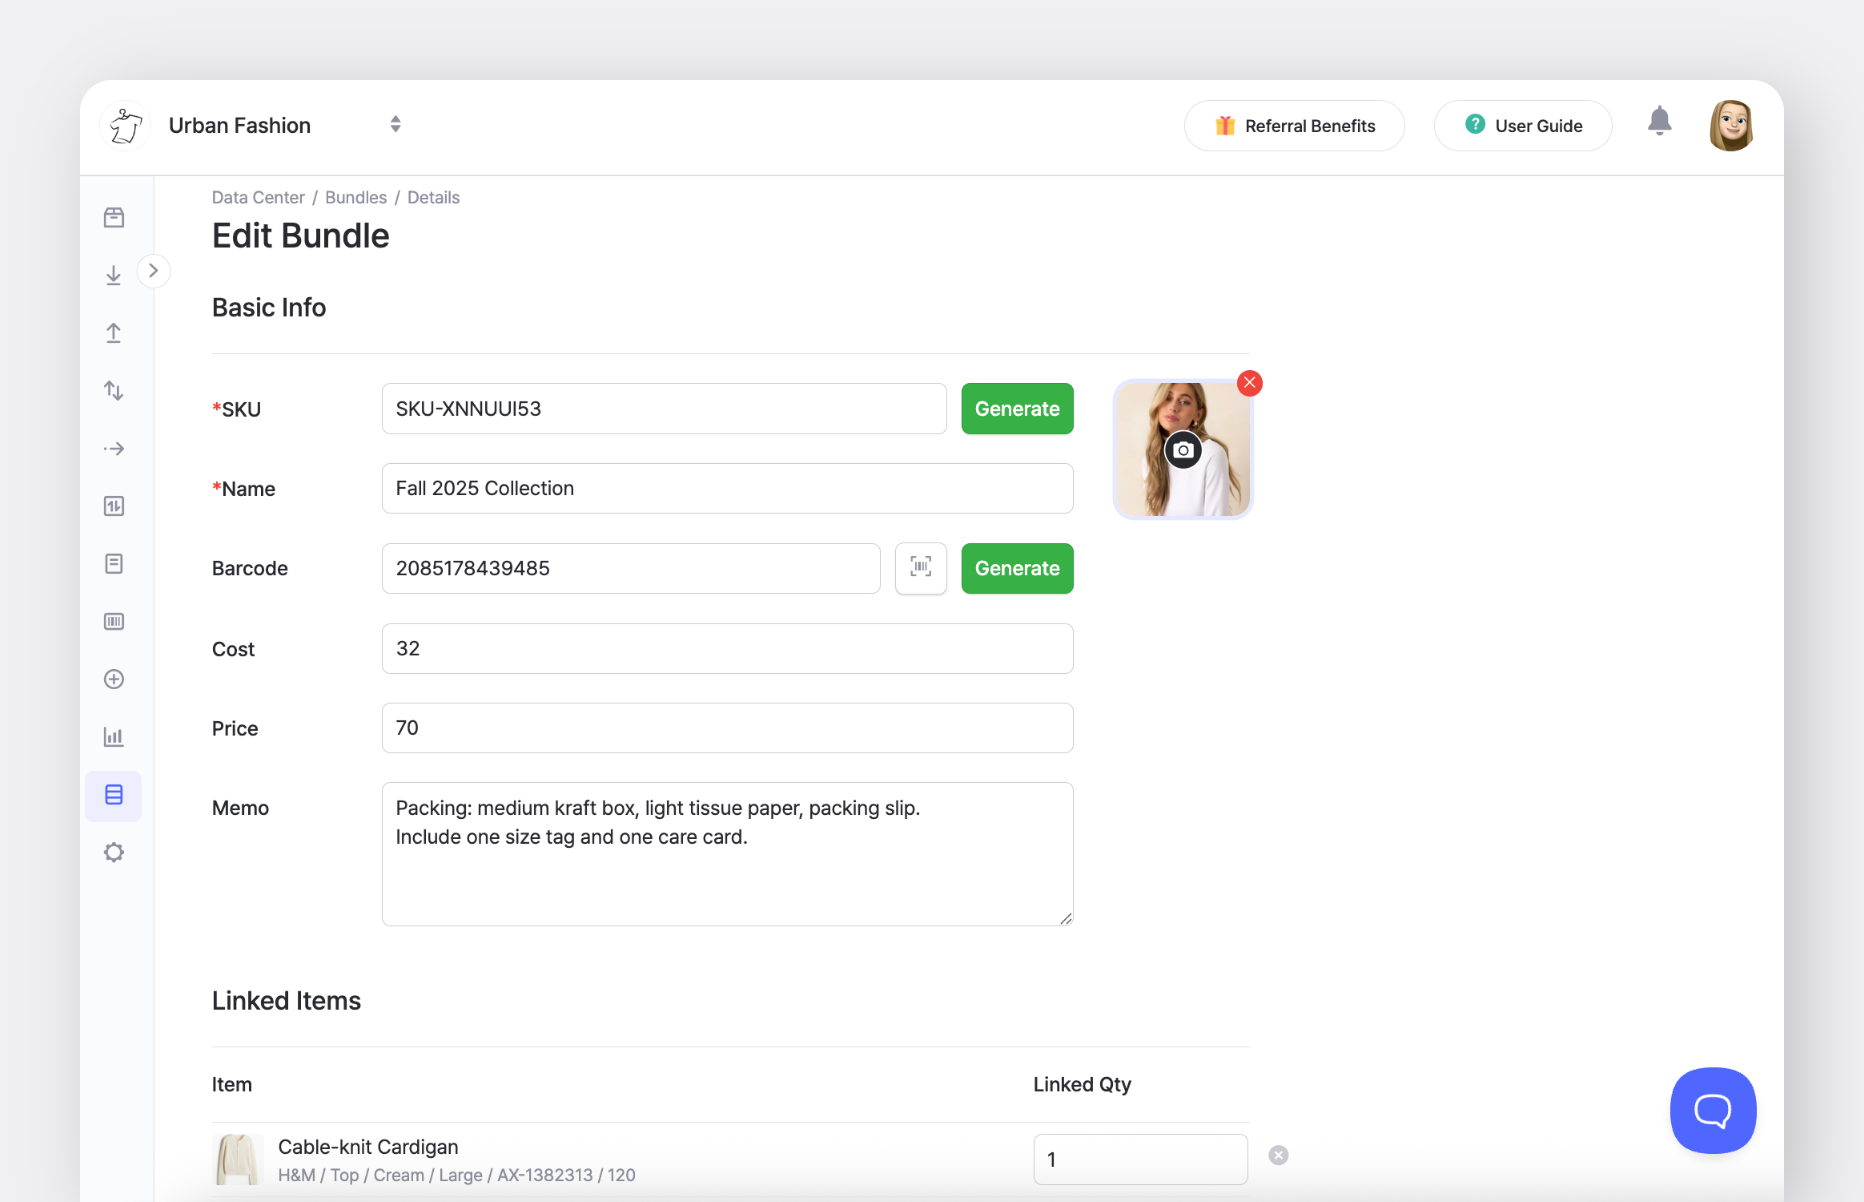Select the barcode printing sidebar icon
Screen dimensions: 1864x1202
coord(114,621)
